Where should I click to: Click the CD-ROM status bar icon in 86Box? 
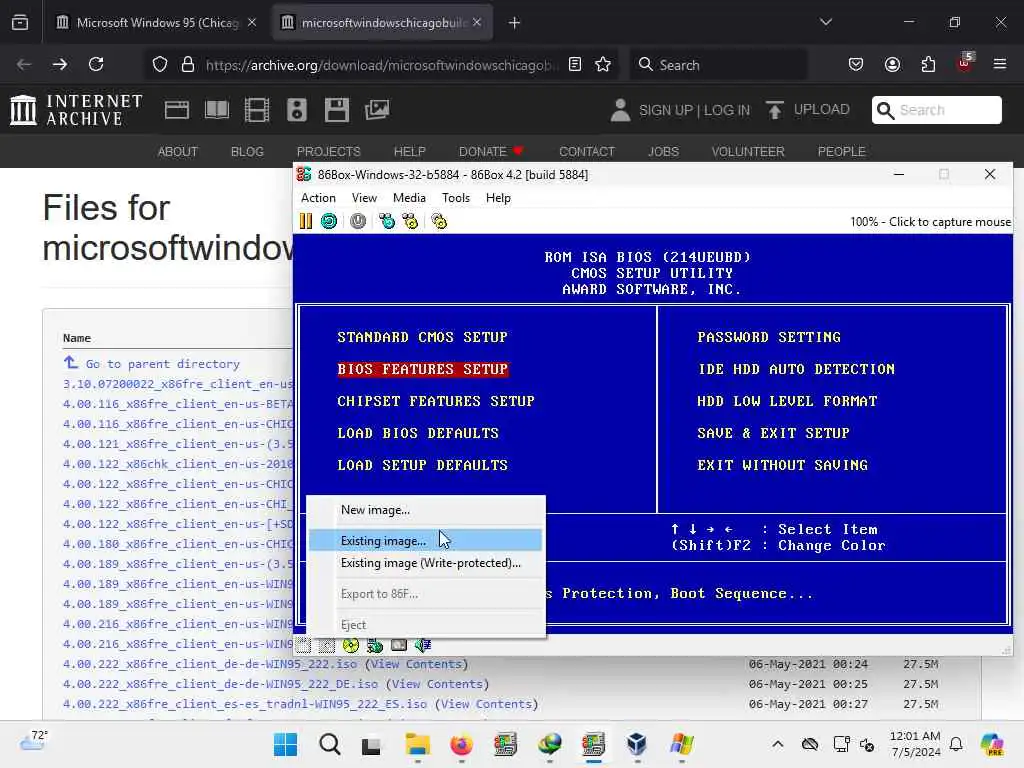click(351, 645)
